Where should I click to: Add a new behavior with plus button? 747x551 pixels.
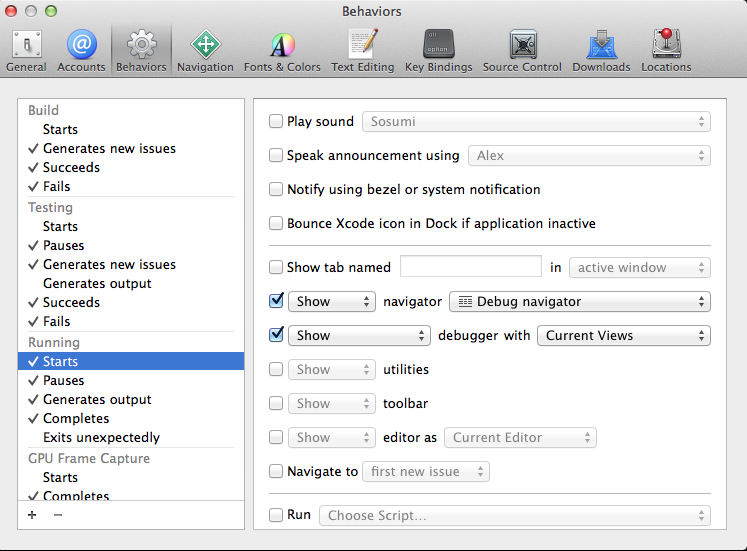coord(32,515)
